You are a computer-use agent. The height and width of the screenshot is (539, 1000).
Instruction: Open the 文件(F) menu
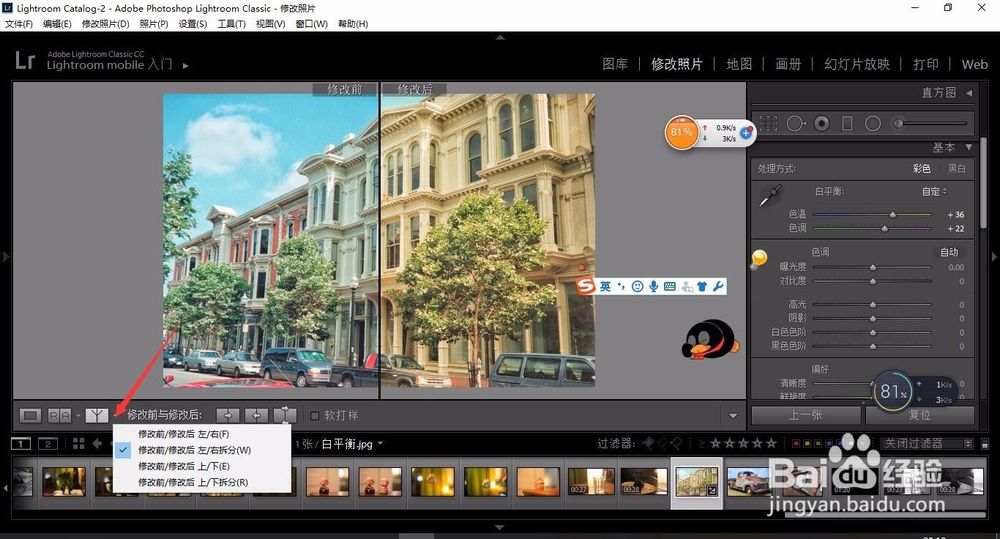[x=18, y=24]
